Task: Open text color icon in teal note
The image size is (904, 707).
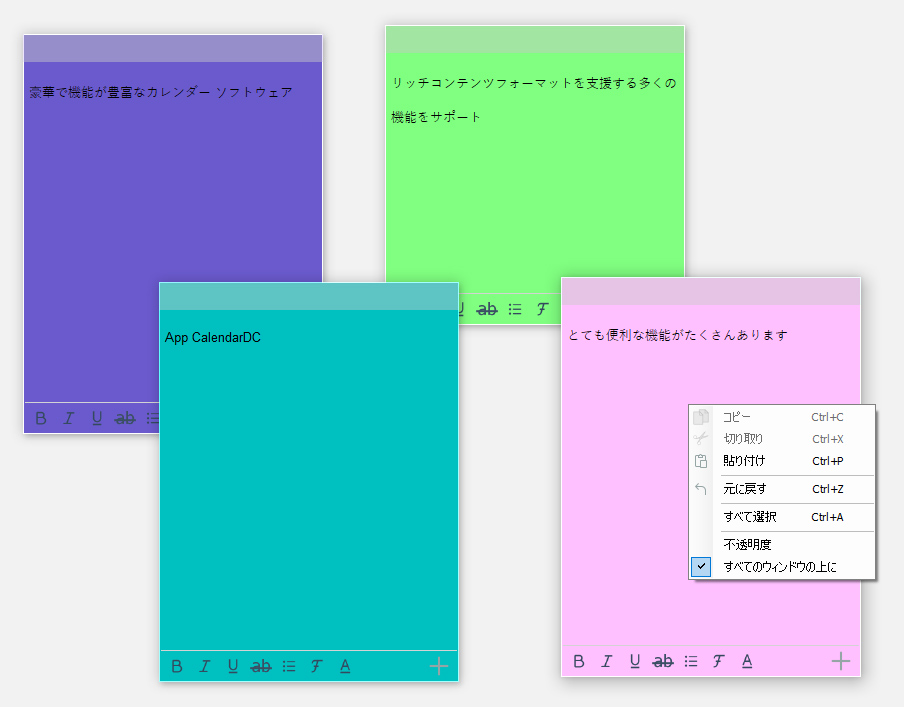Action: pos(345,666)
